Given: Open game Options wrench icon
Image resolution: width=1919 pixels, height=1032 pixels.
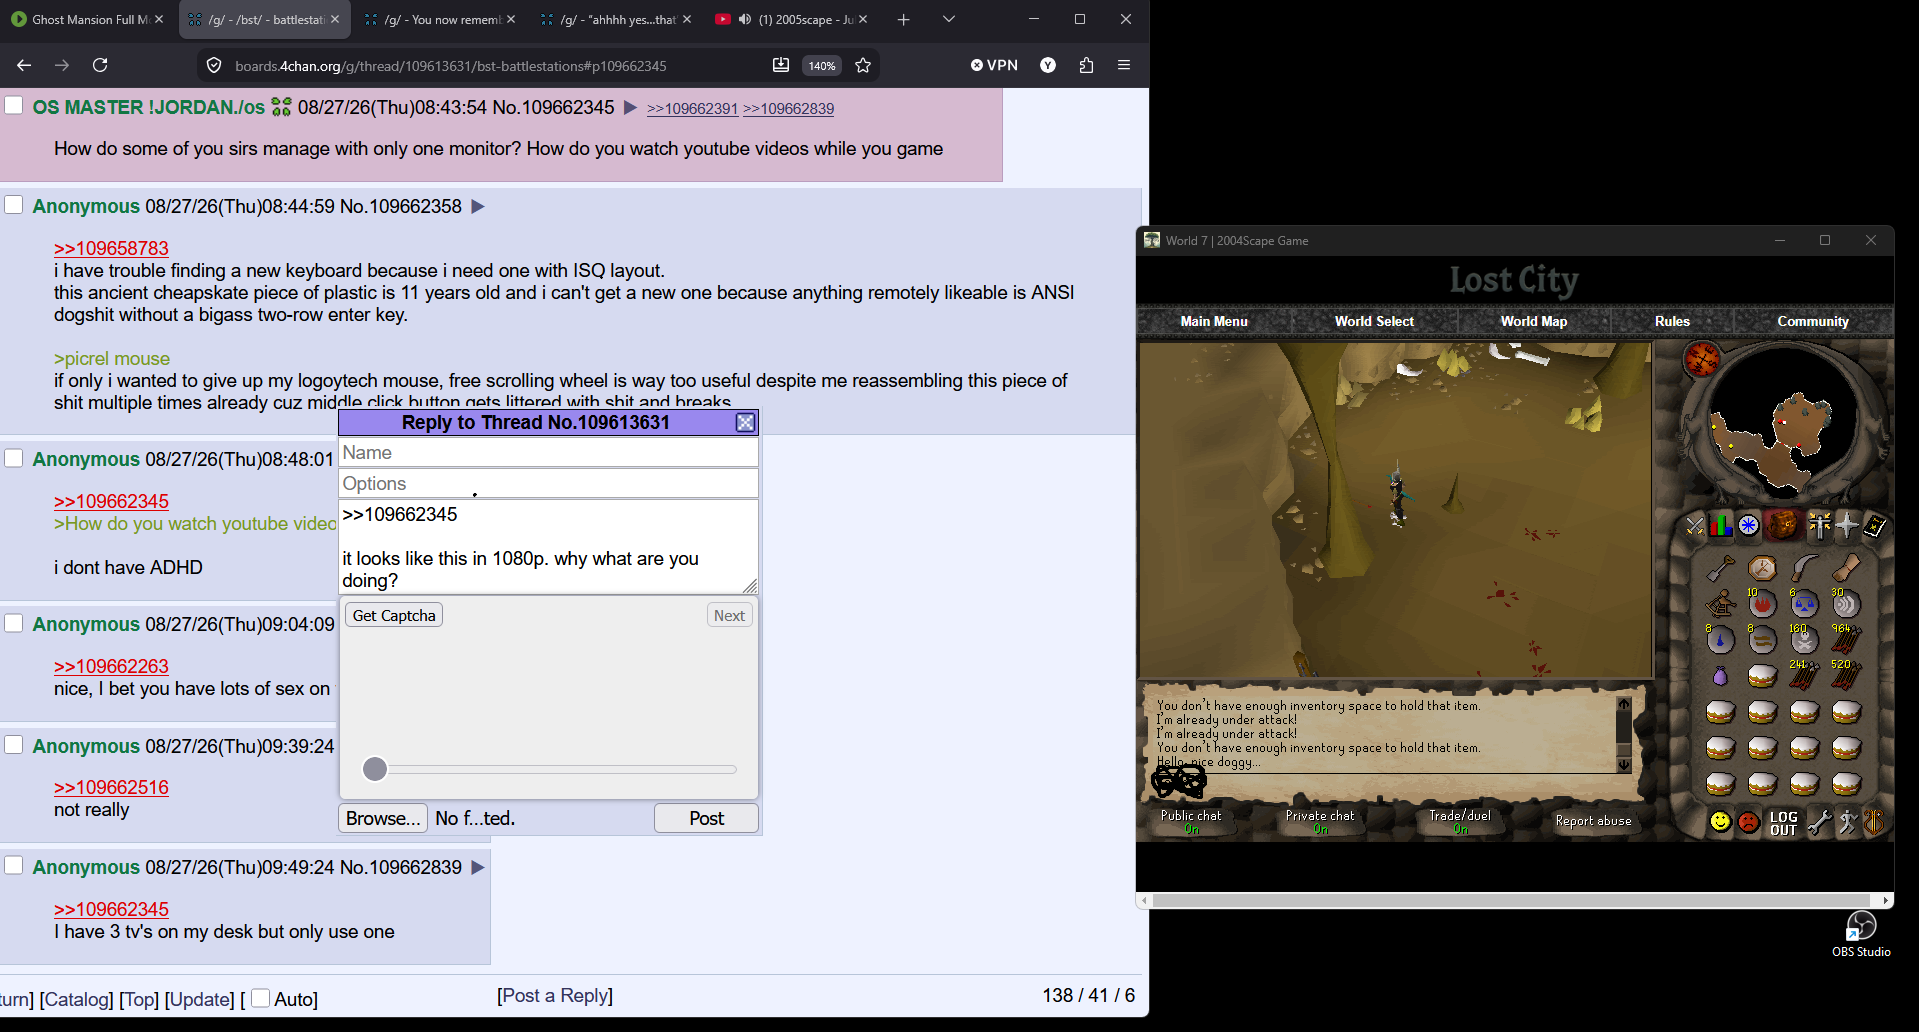Looking at the screenshot, I should [1819, 822].
